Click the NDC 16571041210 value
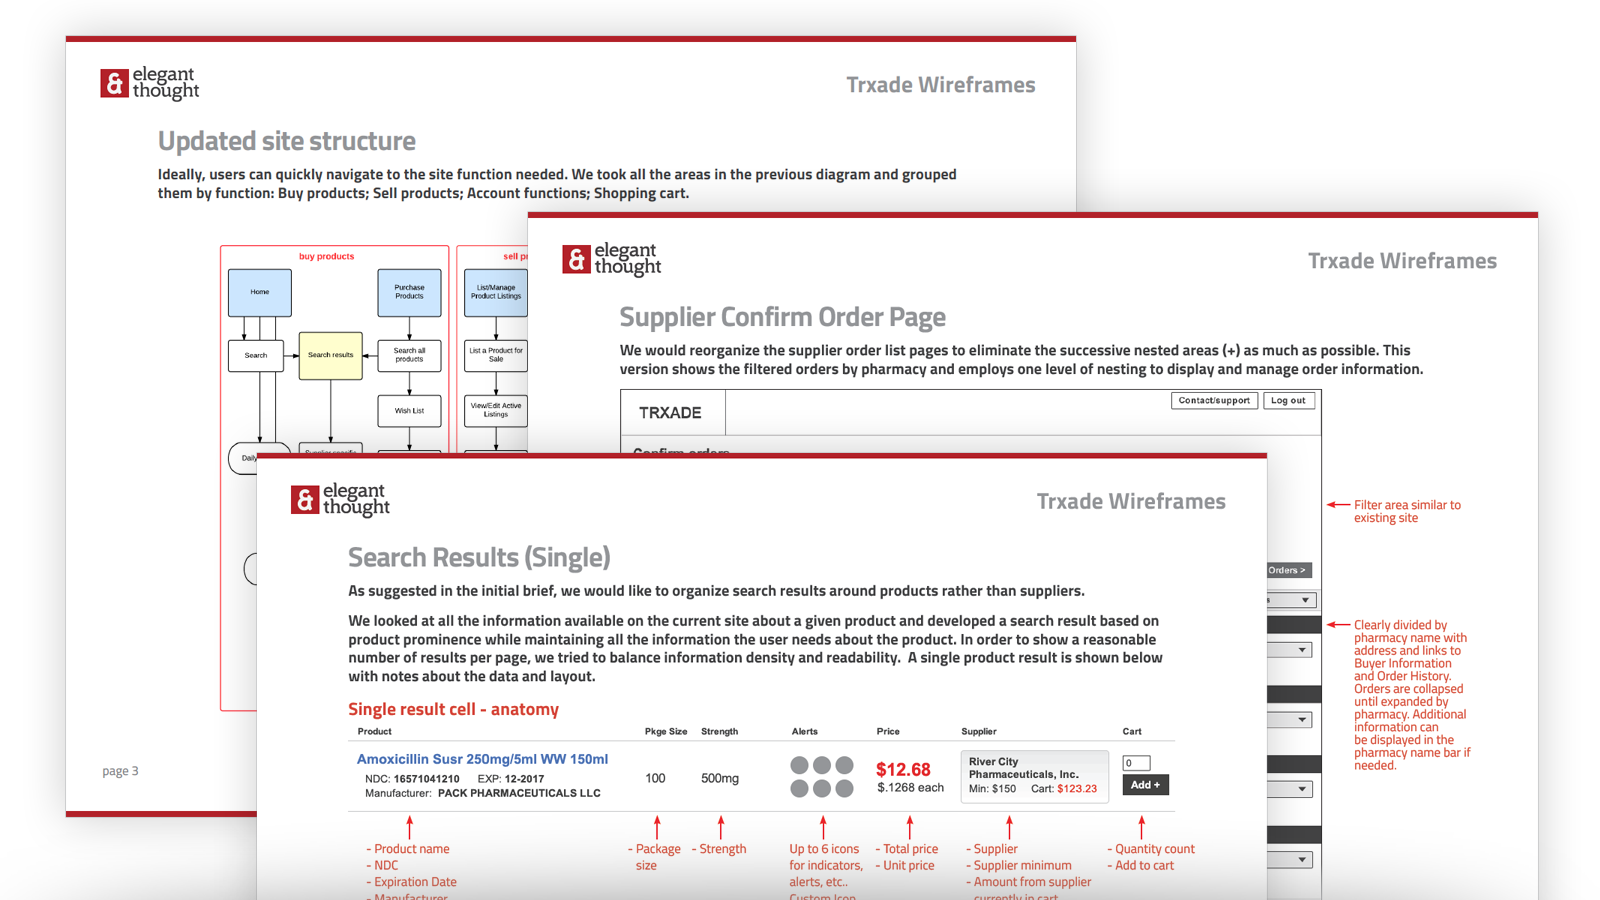 tap(426, 779)
